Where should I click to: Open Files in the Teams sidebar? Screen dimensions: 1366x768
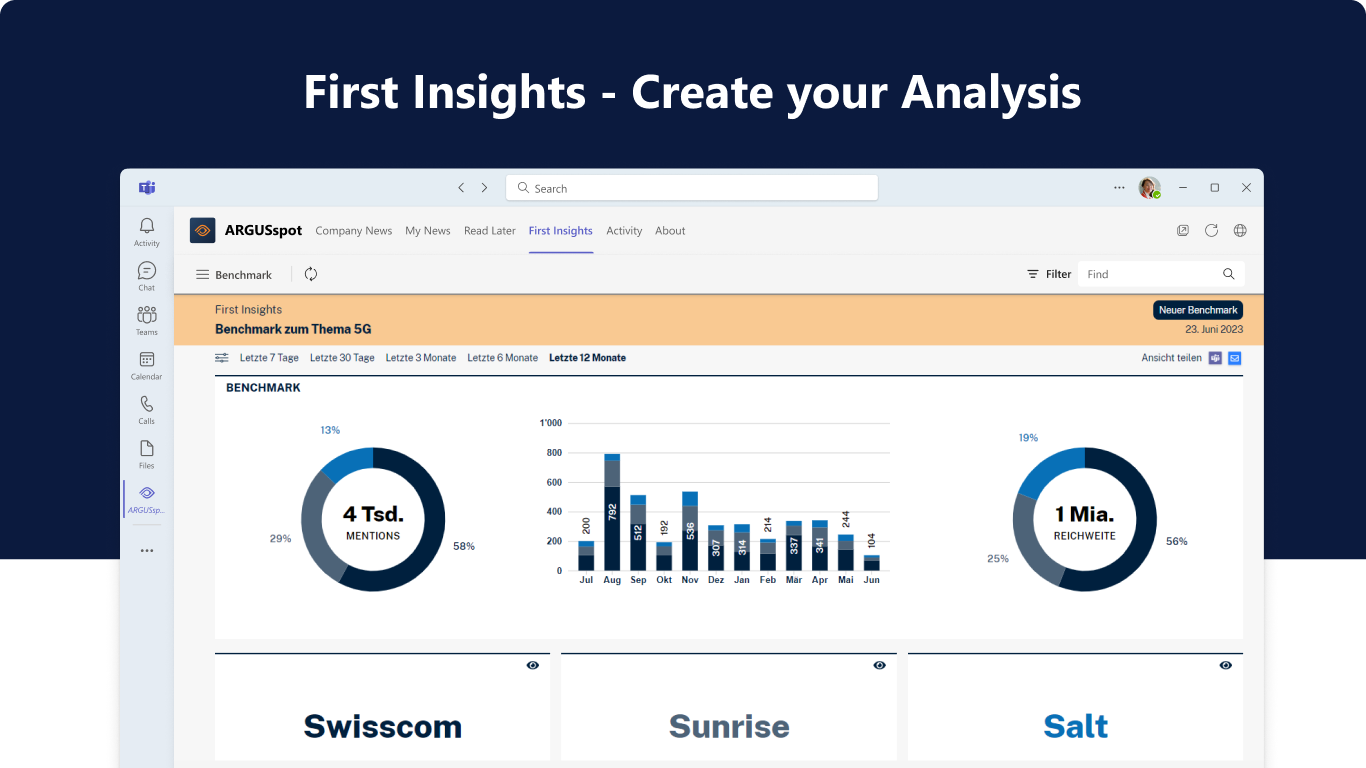(147, 454)
